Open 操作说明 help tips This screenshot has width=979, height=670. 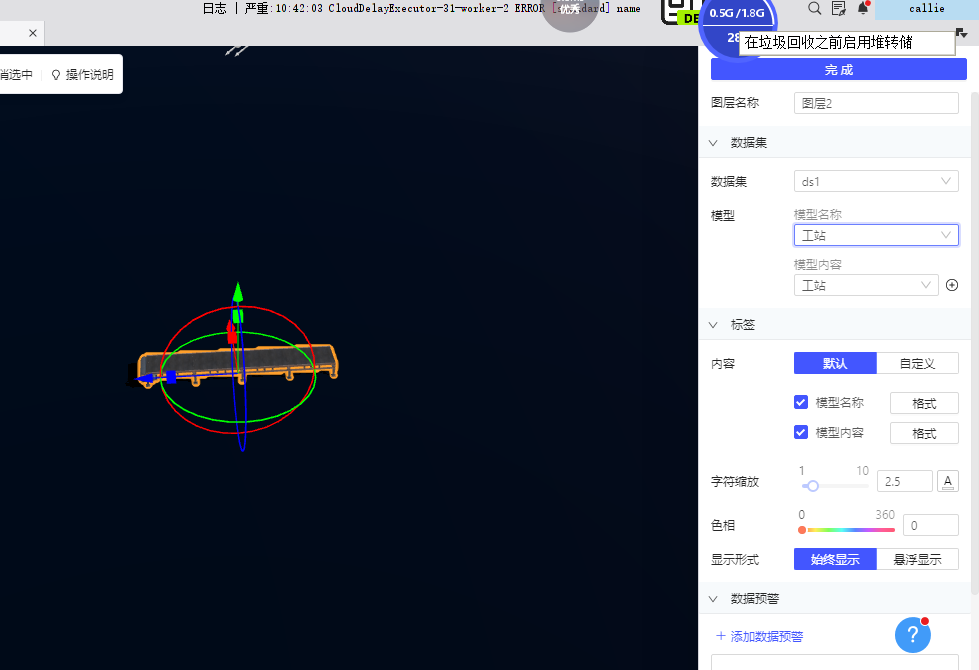(82, 75)
